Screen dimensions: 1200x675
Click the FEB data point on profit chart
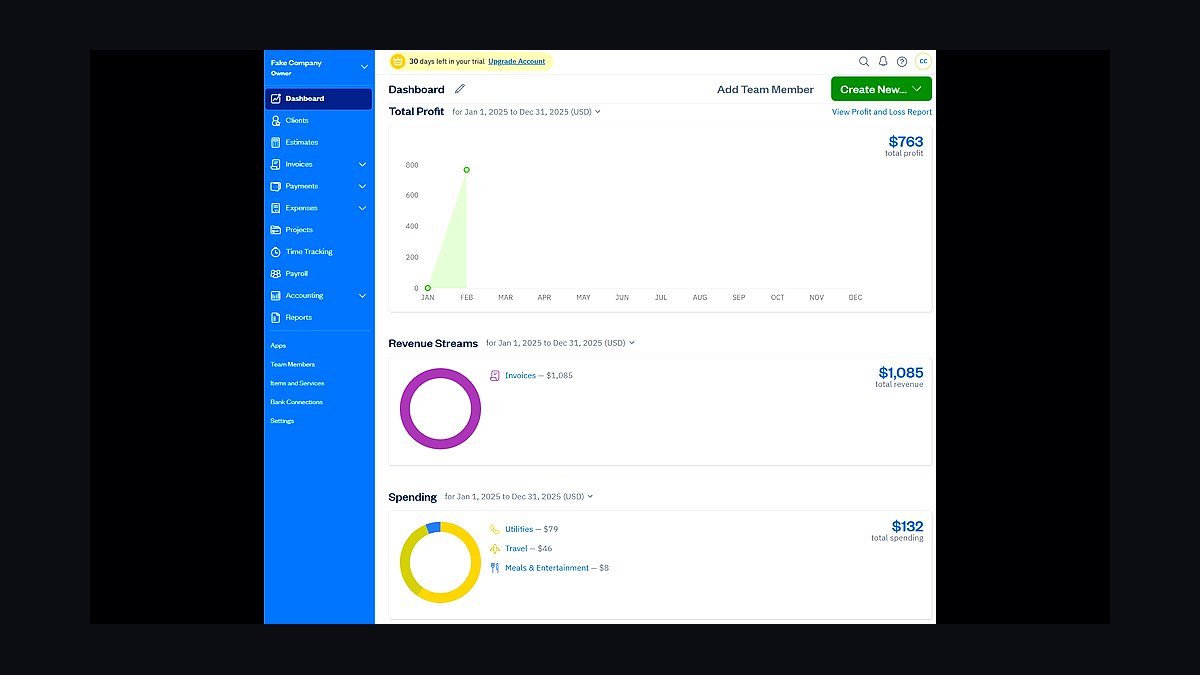tap(466, 170)
